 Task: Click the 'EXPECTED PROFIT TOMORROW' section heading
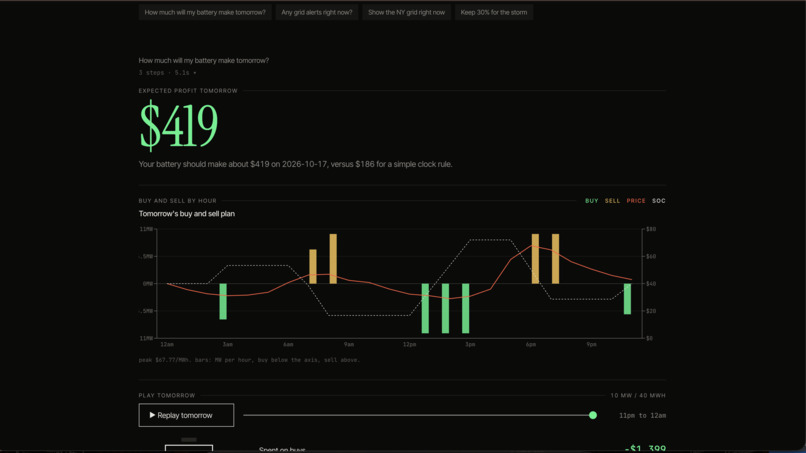tap(188, 91)
